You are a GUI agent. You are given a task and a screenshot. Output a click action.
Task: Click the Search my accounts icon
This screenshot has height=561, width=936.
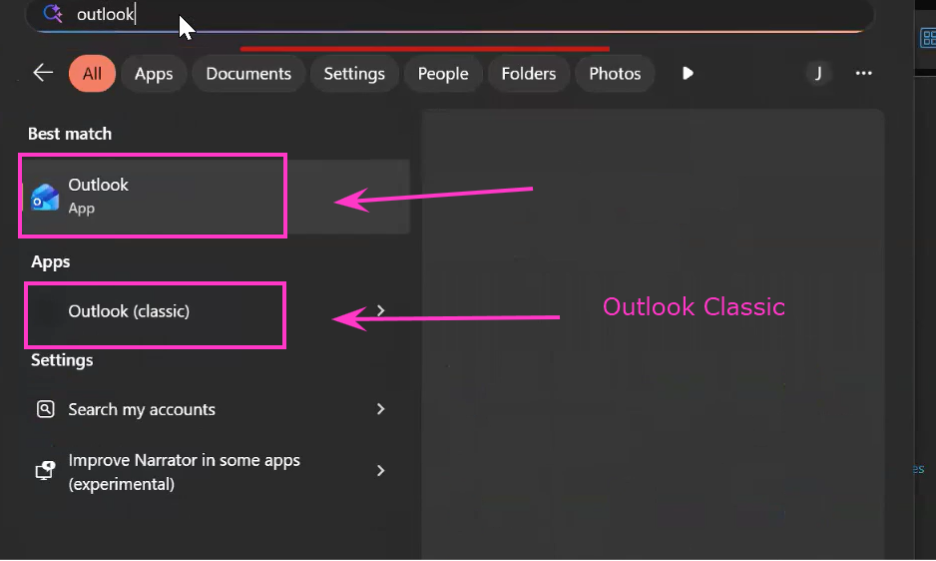45,409
